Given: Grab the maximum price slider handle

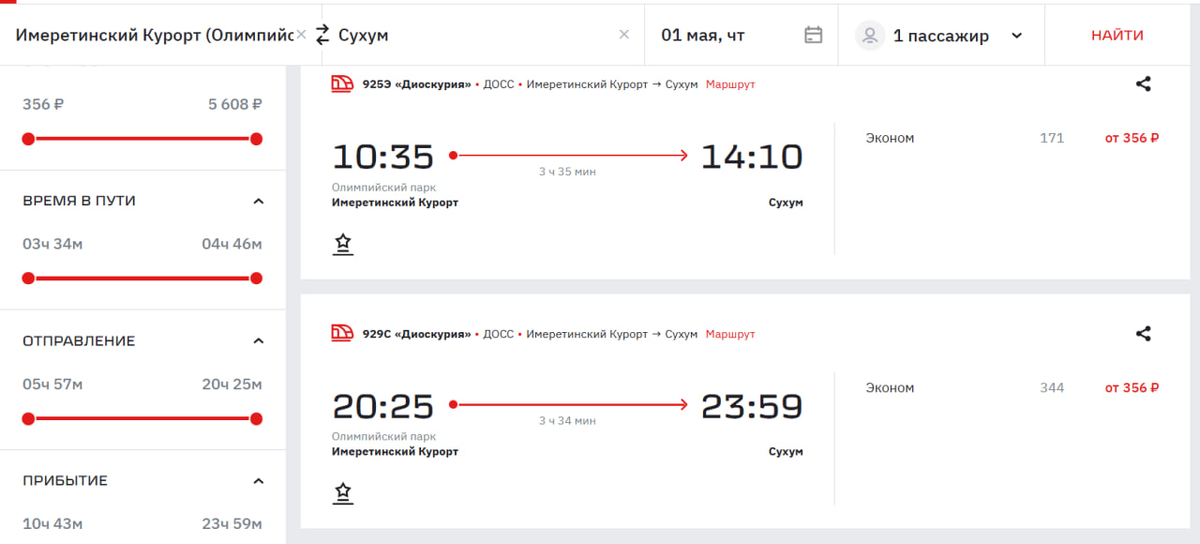Looking at the screenshot, I should [x=256, y=139].
